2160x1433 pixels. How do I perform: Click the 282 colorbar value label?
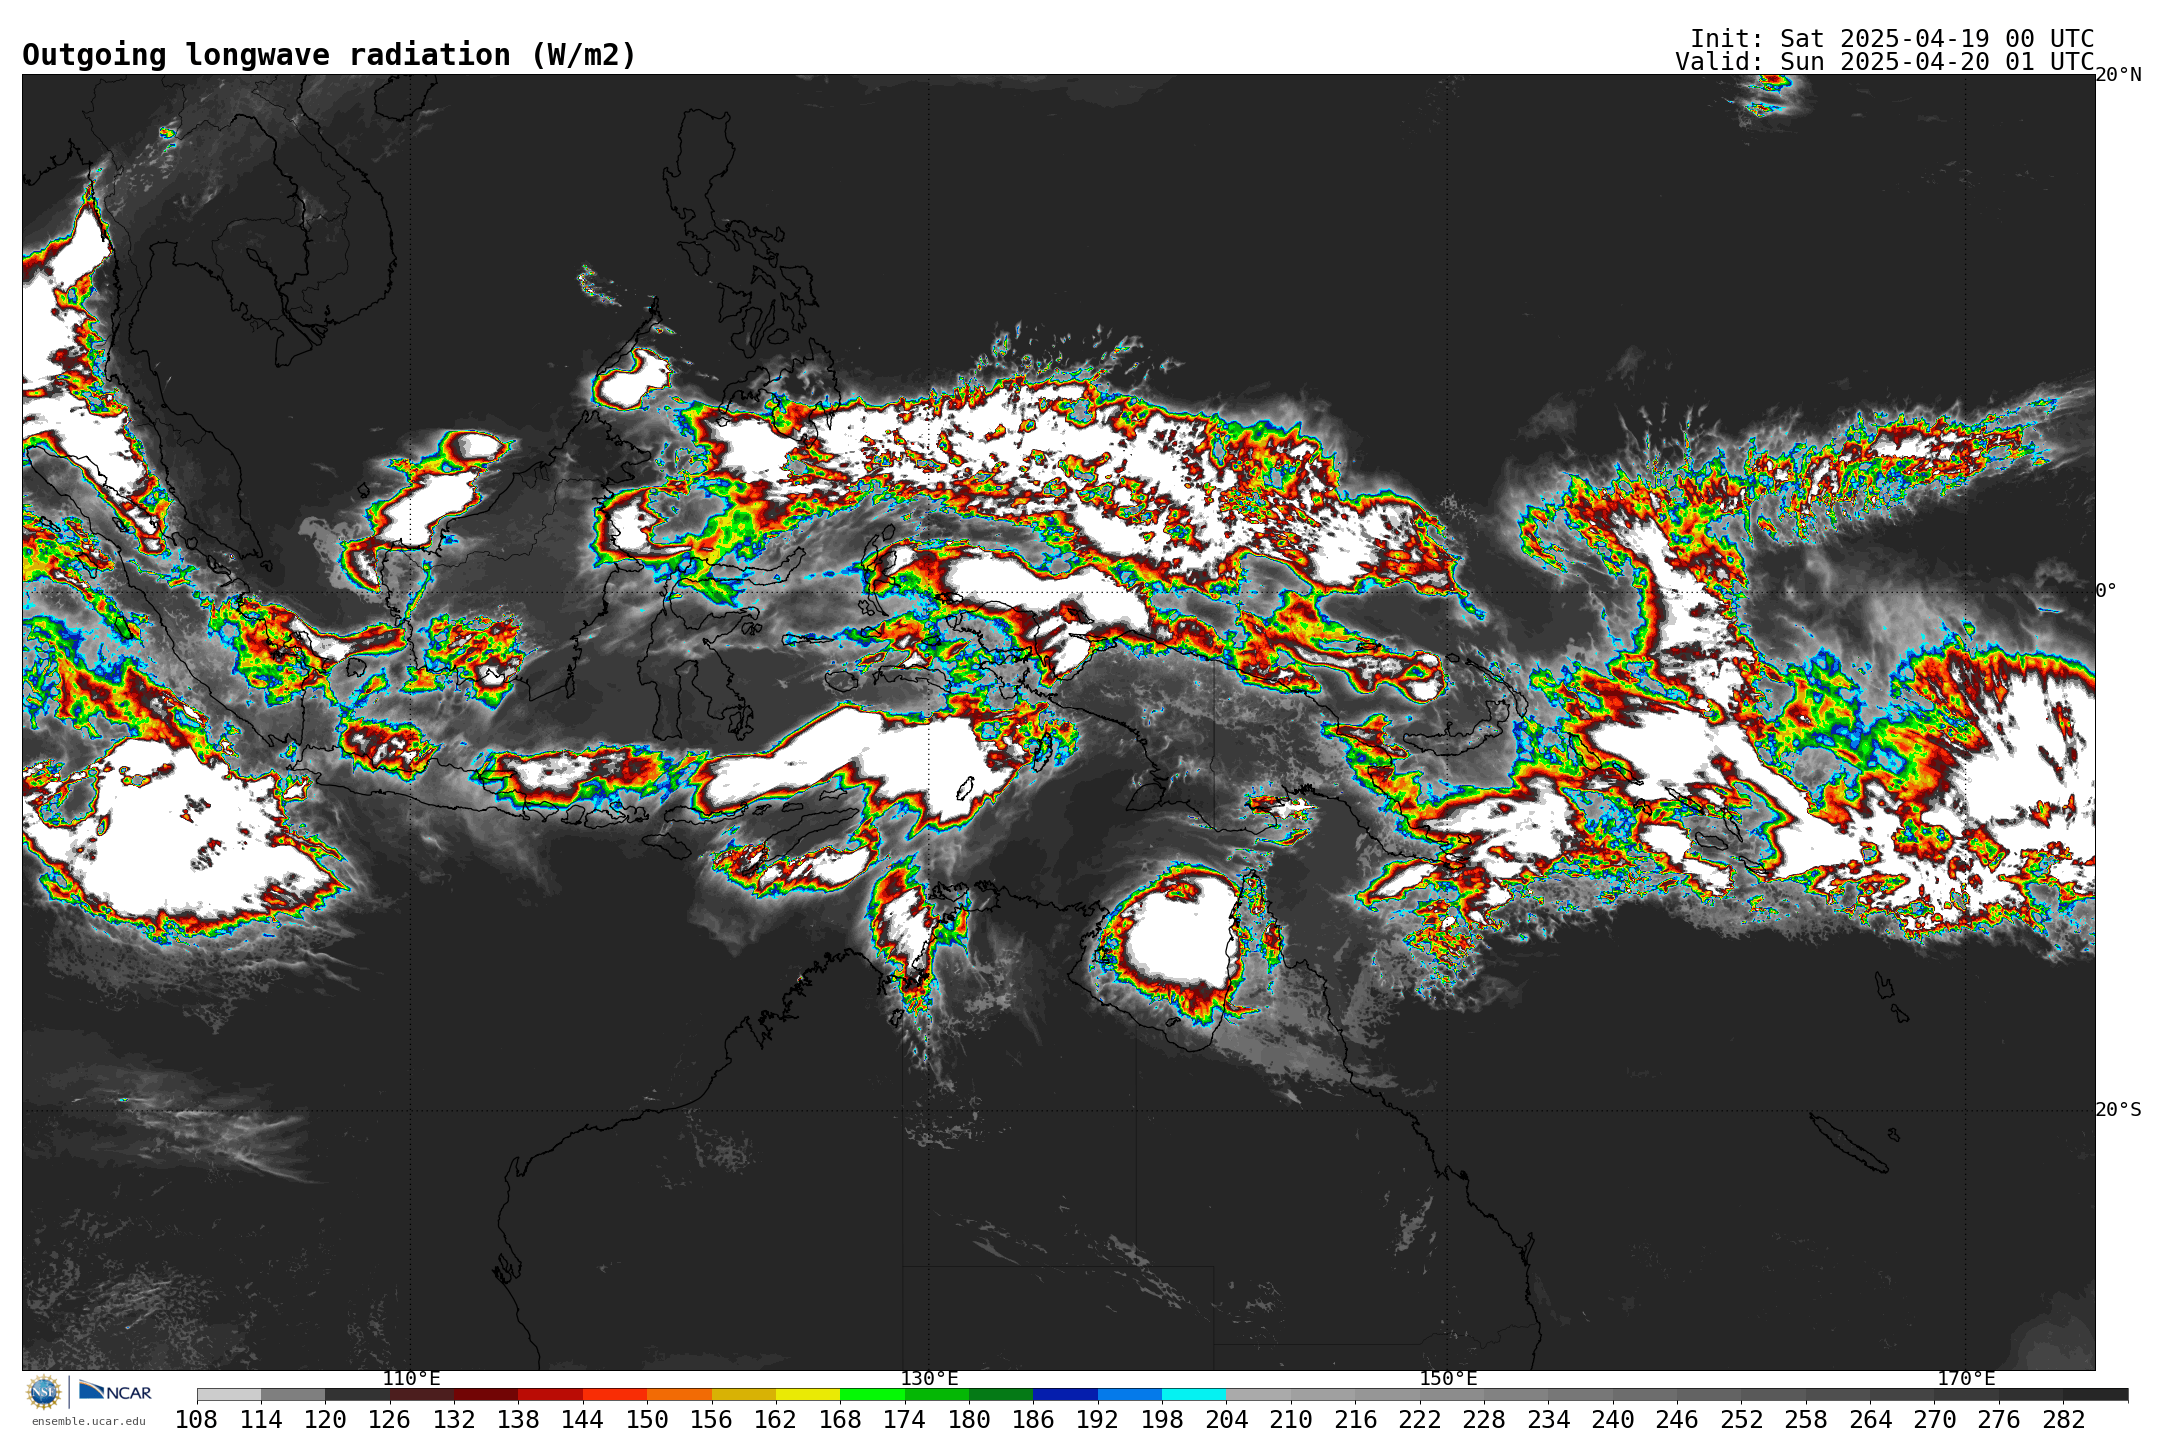[2063, 1419]
